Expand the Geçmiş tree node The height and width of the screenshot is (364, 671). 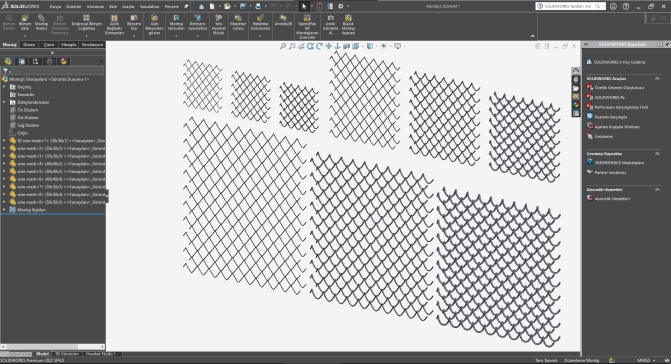tap(4, 87)
